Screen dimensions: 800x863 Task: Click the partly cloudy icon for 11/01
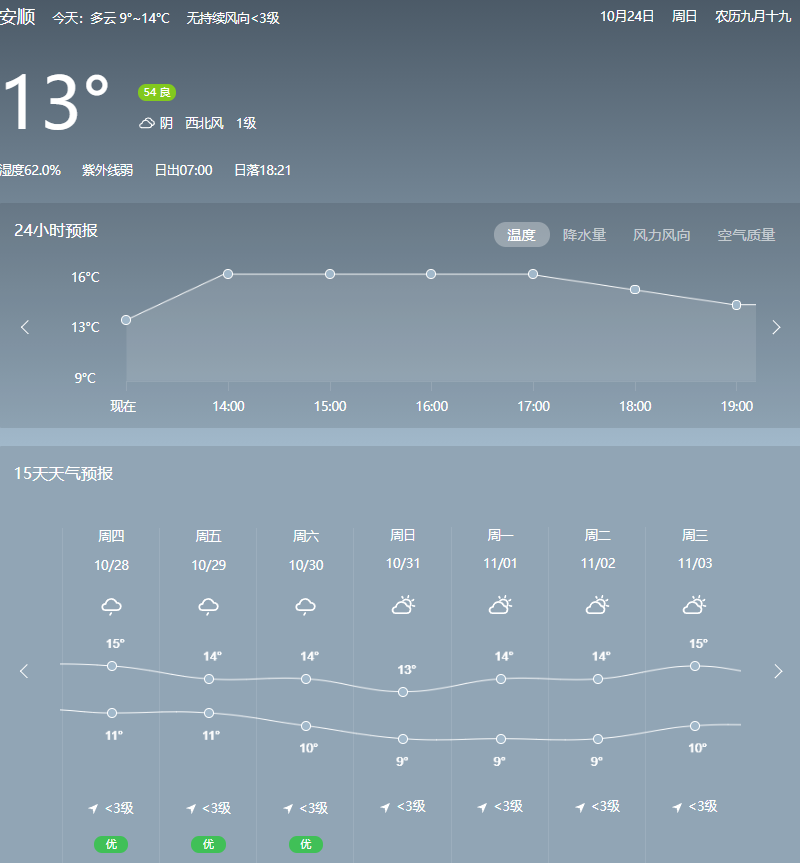click(500, 605)
